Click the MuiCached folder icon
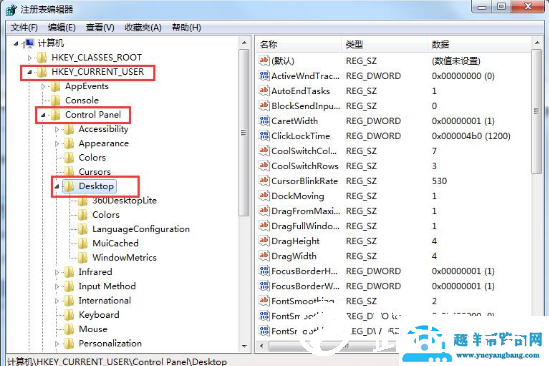 83,243
